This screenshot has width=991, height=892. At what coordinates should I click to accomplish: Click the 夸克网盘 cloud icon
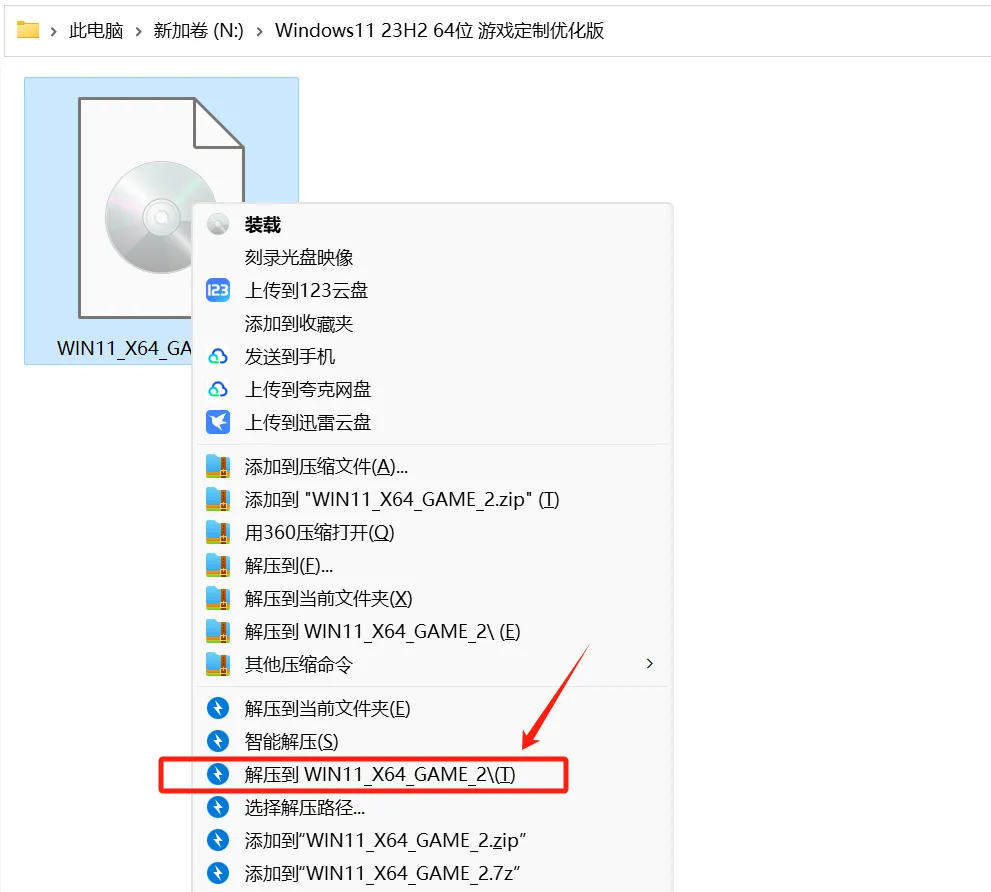[218, 389]
